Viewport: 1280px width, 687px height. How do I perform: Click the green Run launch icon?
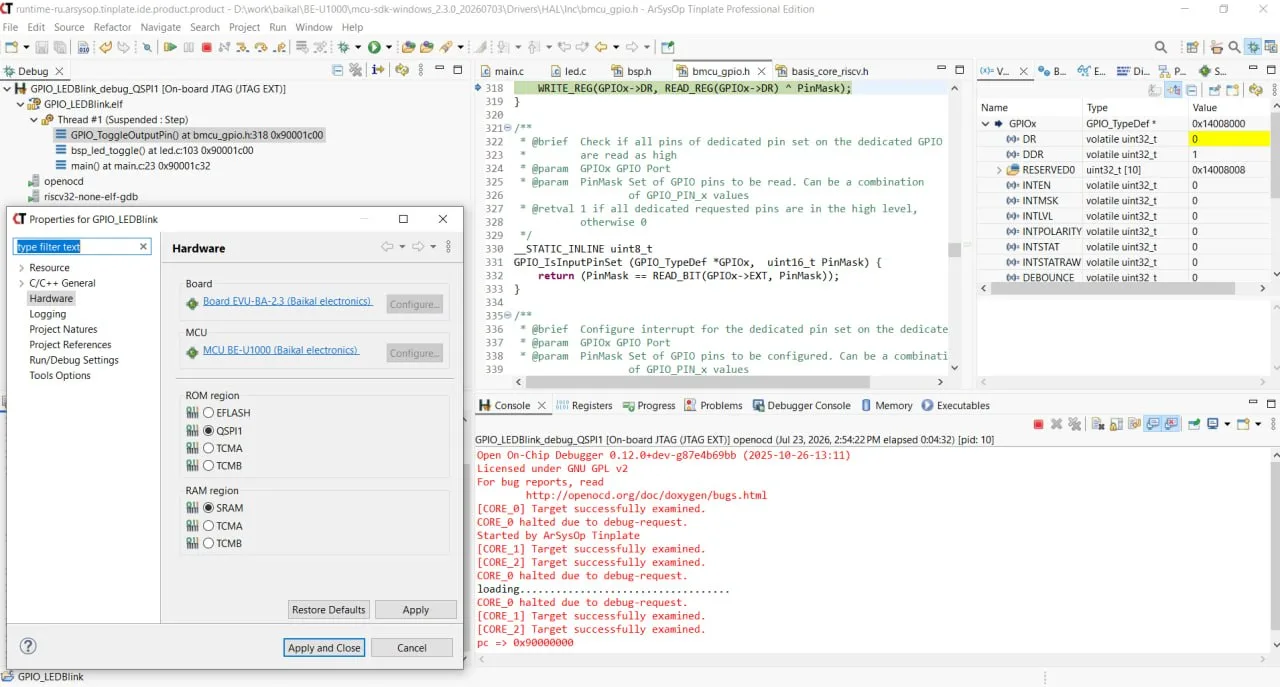point(374,47)
